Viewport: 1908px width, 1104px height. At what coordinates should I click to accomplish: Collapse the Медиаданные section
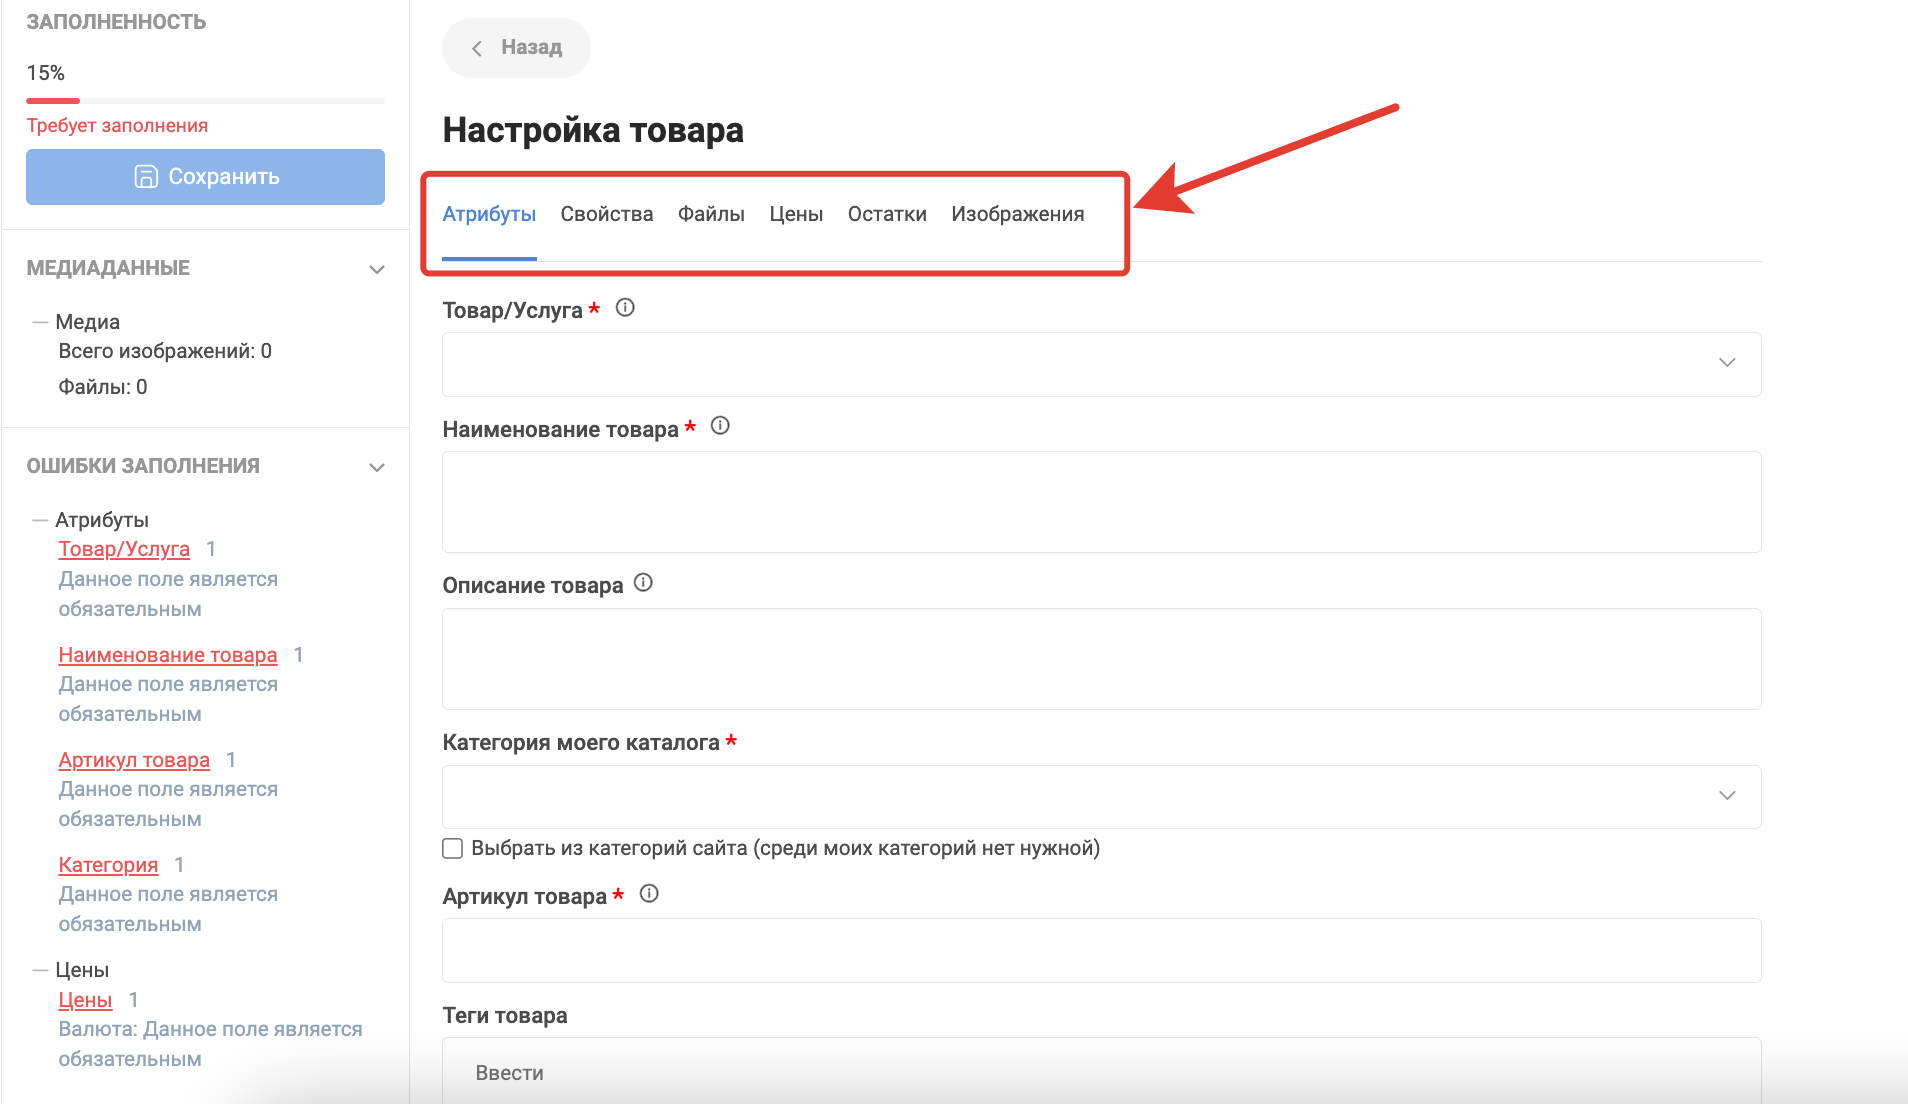(x=377, y=269)
